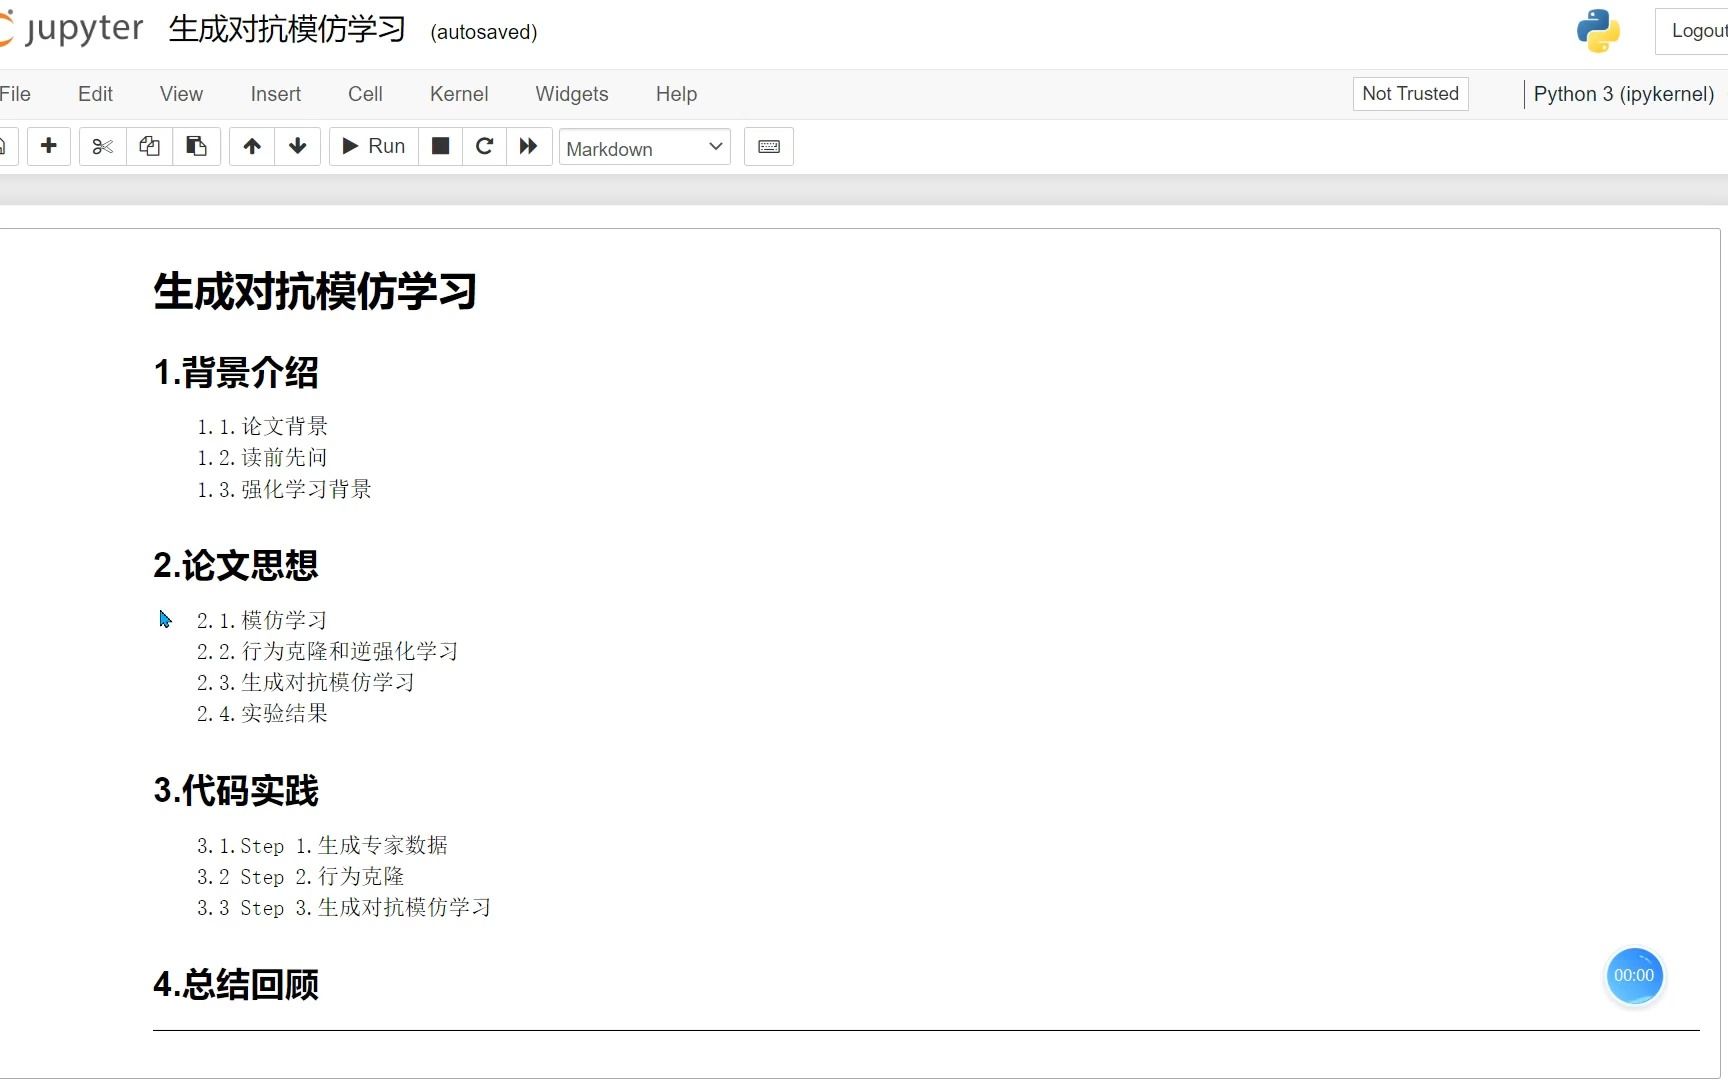The width and height of the screenshot is (1728, 1080).
Task: Select the line 2.2.行为克隆和逆强化学习
Action: [327, 652]
